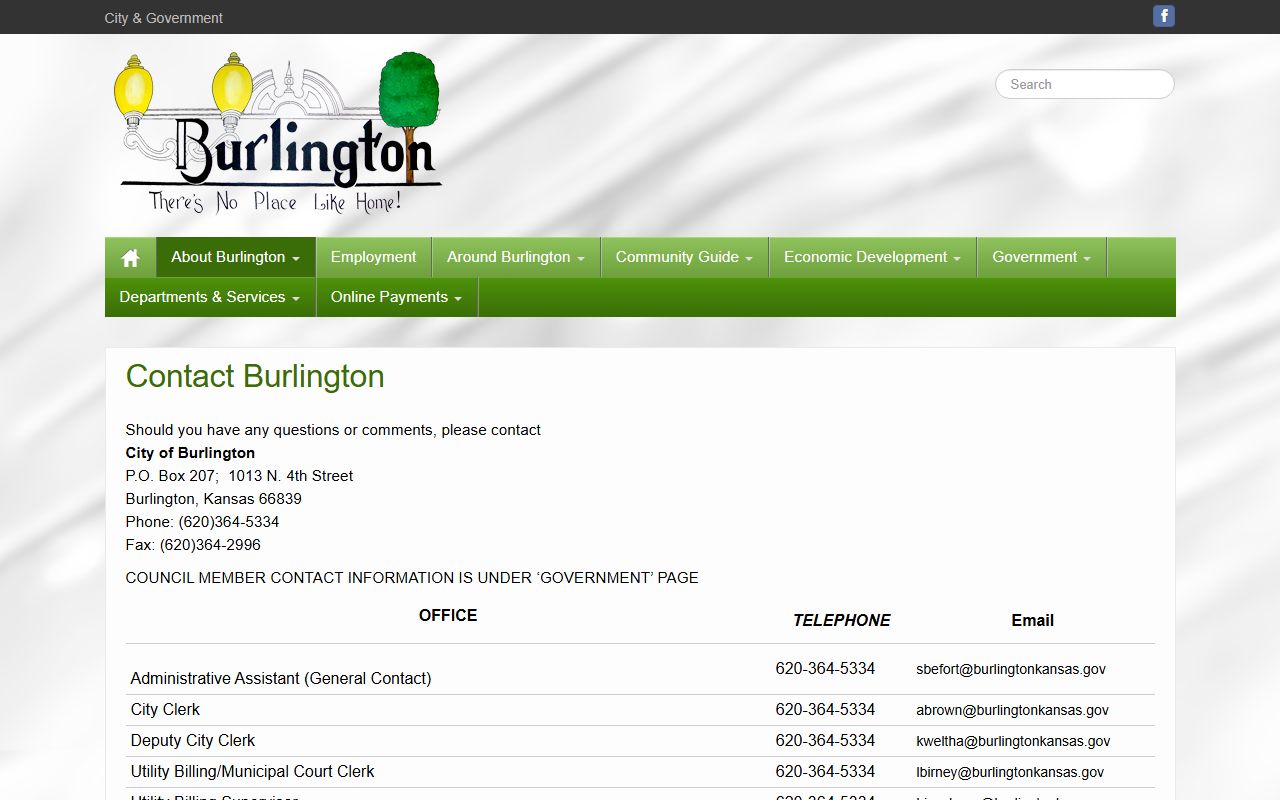Click the Email column header
Viewport: 1280px width, 800px height.
coord(1033,620)
